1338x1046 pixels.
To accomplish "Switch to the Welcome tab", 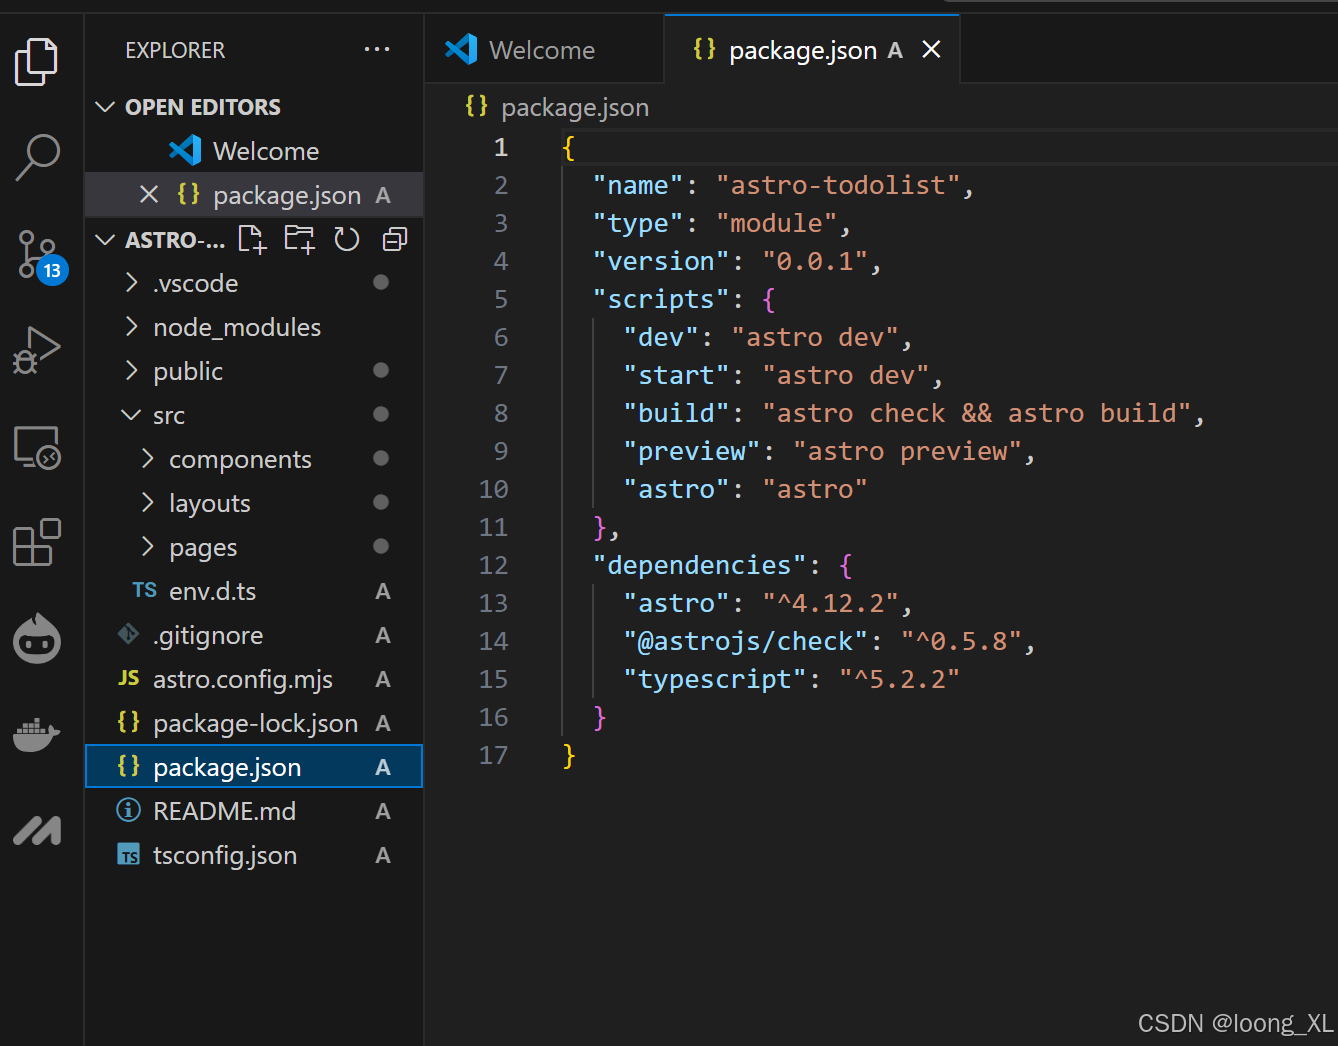I will tap(544, 50).
